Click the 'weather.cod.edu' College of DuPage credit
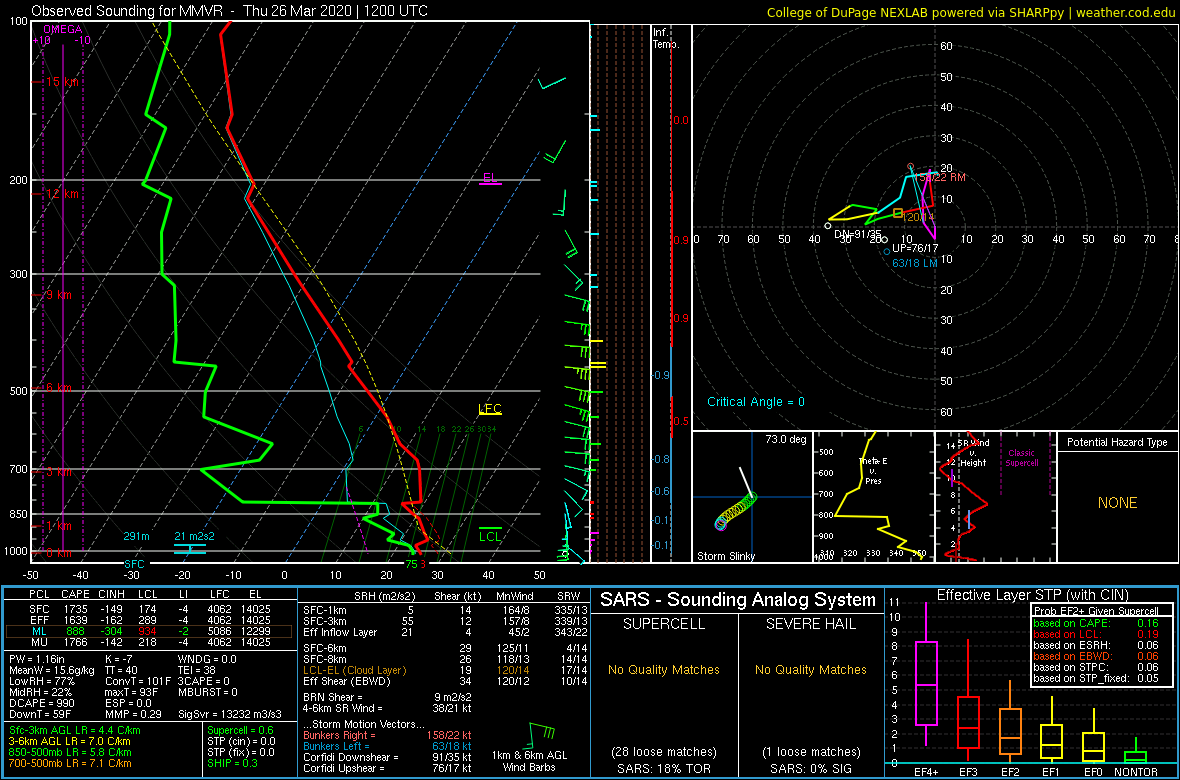Viewport: 1180px width, 780px height. [1129, 11]
